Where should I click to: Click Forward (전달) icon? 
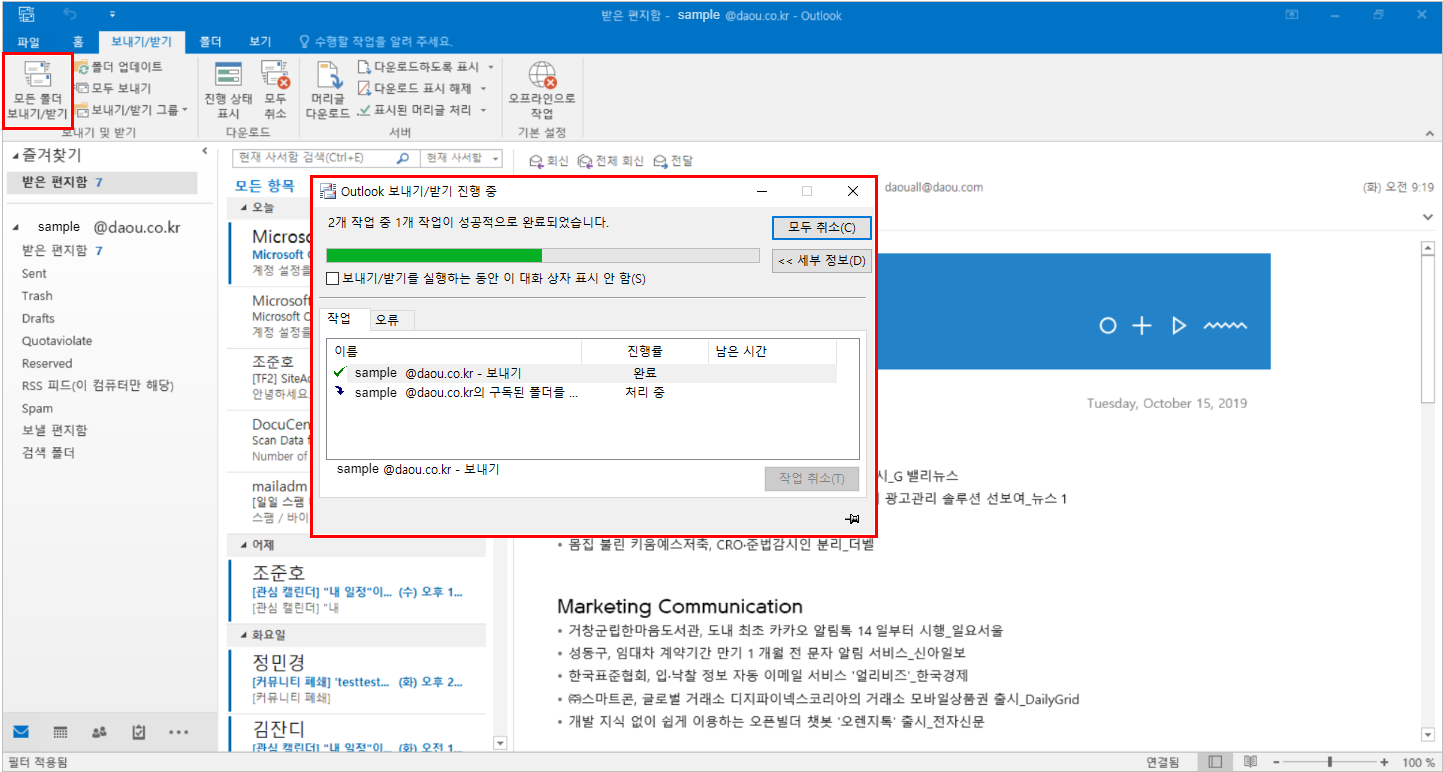click(660, 161)
